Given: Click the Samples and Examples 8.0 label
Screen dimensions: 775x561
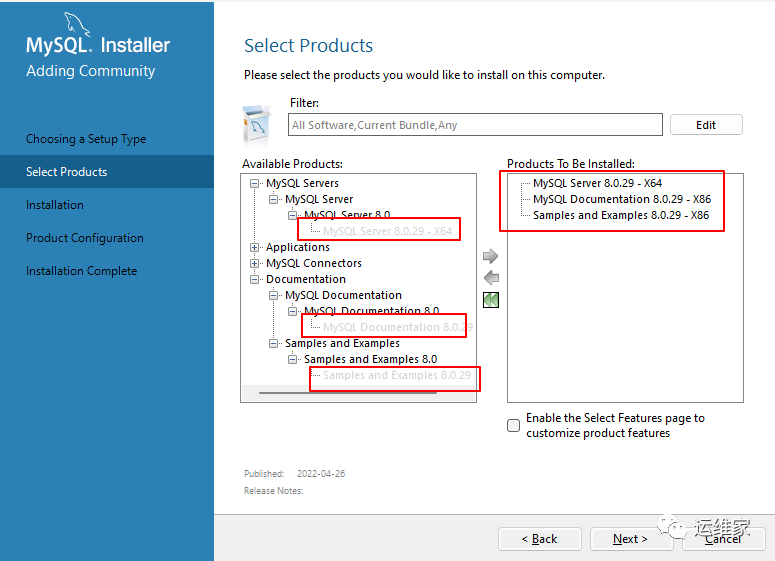Looking at the screenshot, I should (x=371, y=359).
